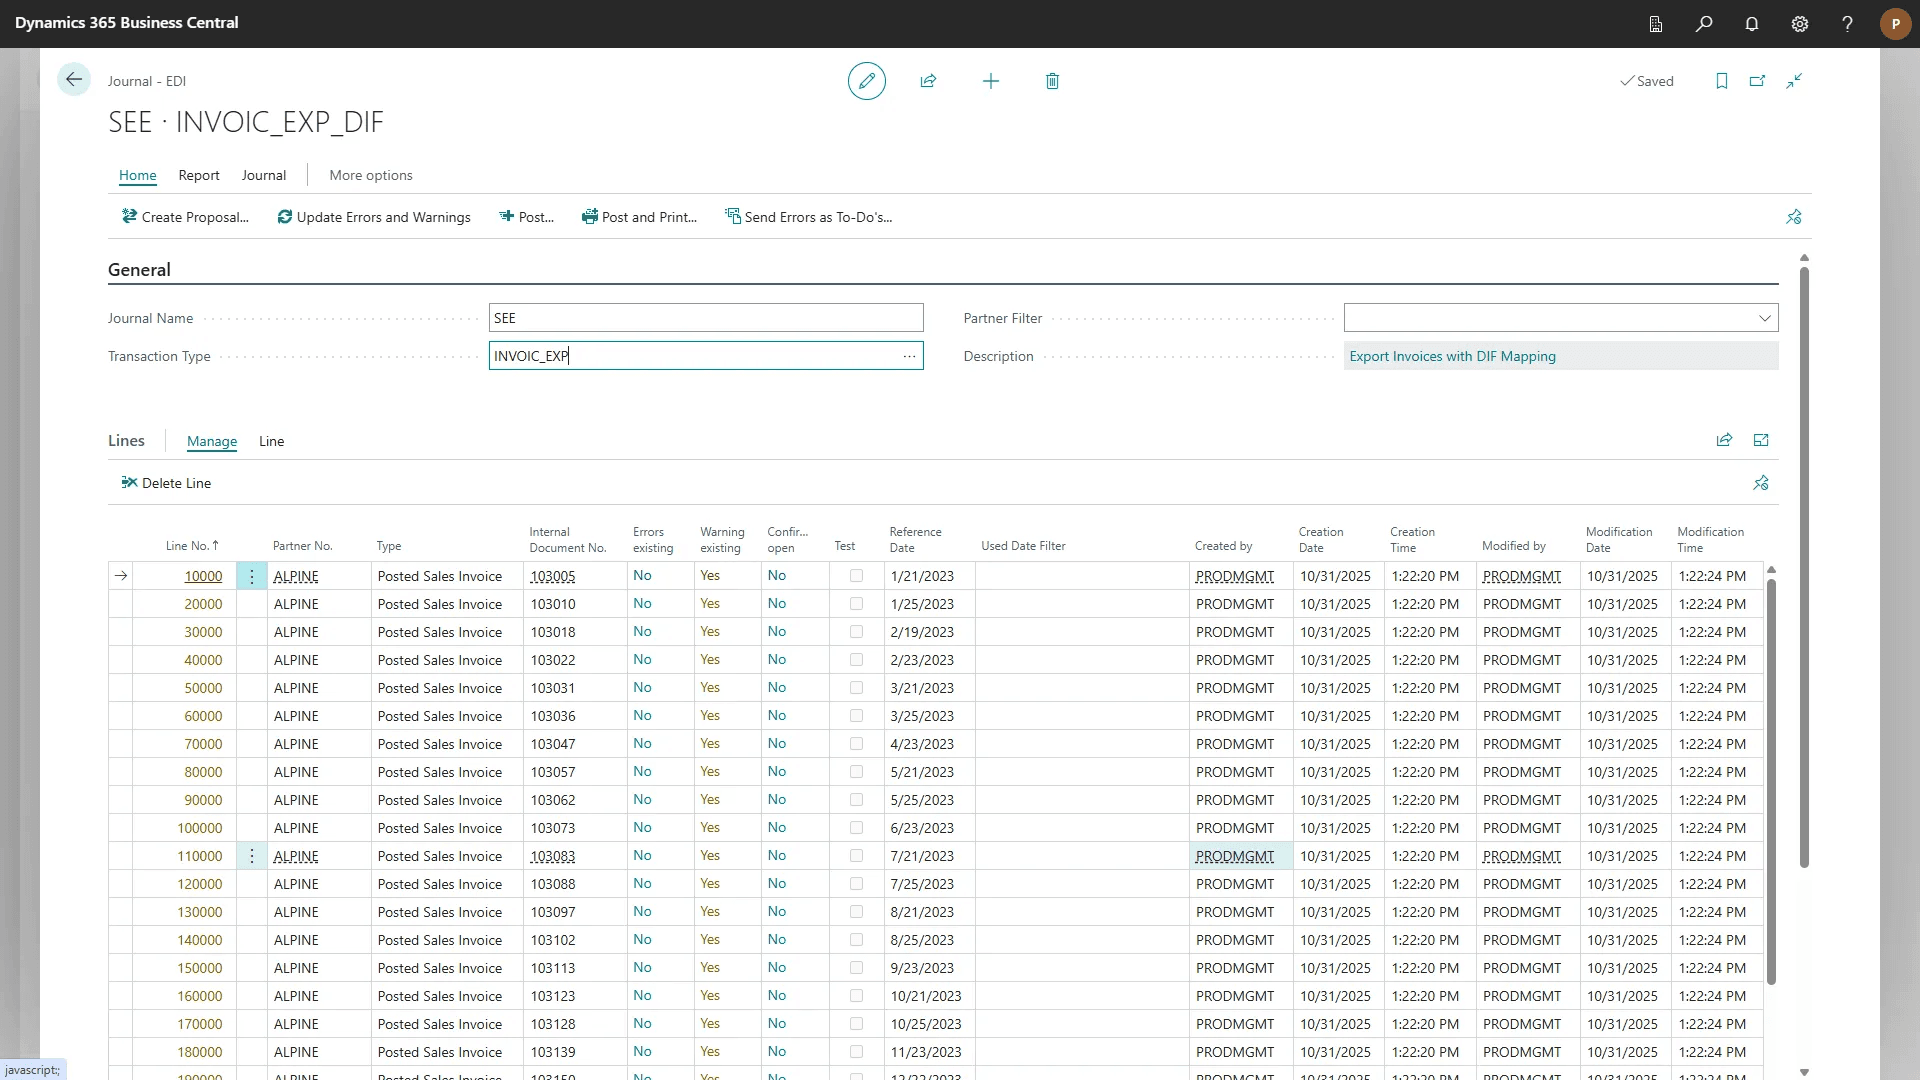The image size is (1920, 1080).
Task: Open the document icon in top bar
Action: [x=1656, y=24]
